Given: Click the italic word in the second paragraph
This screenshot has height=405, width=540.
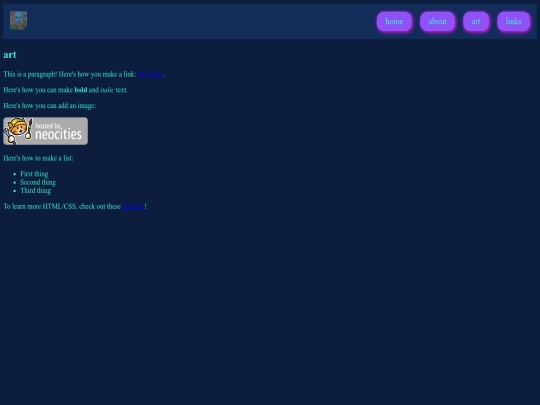Looking at the screenshot, I should coord(107,90).
